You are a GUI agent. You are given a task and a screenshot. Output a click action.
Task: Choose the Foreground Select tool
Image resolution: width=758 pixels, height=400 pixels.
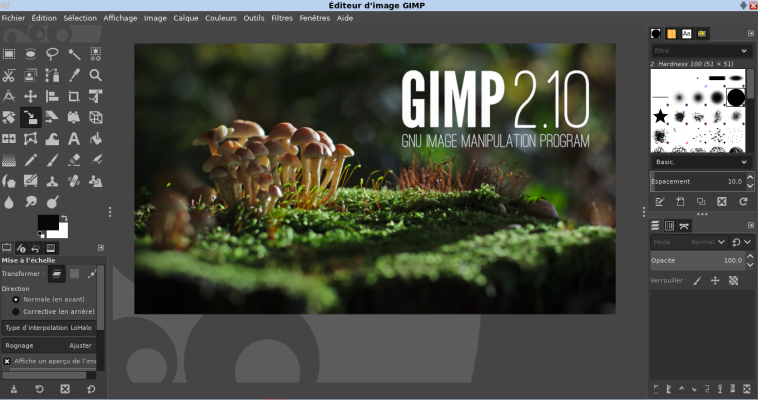pyautogui.click(x=30, y=75)
